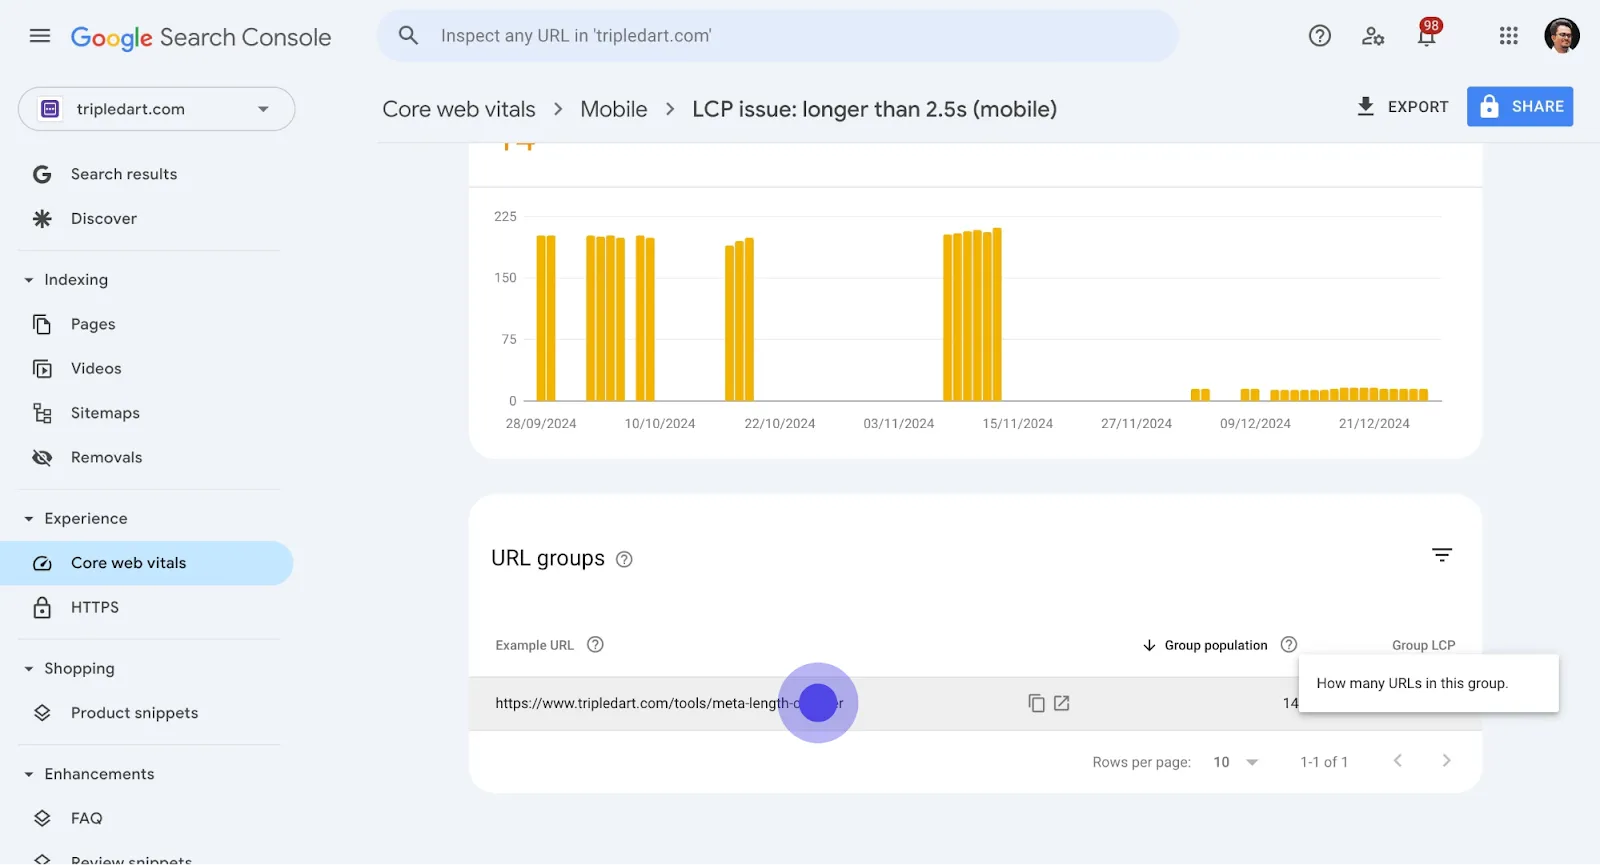The height and width of the screenshot is (865, 1600).
Task: Click the Core web vitals gauge icon
Action: [42, 564]
